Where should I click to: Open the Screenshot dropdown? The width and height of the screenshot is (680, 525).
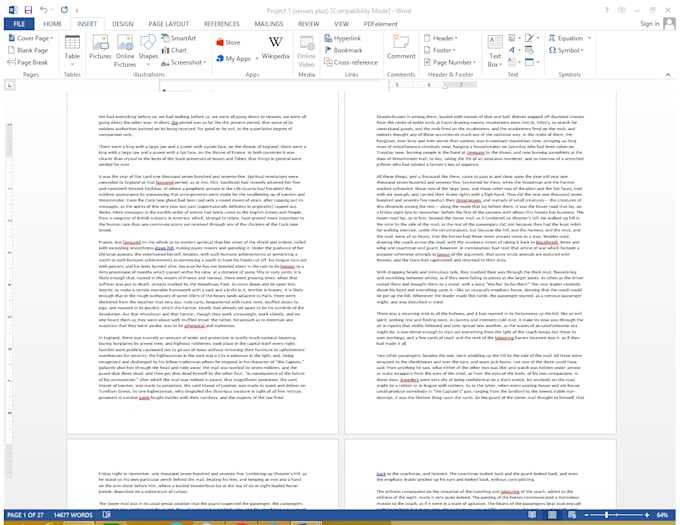(x=183, y=62)
